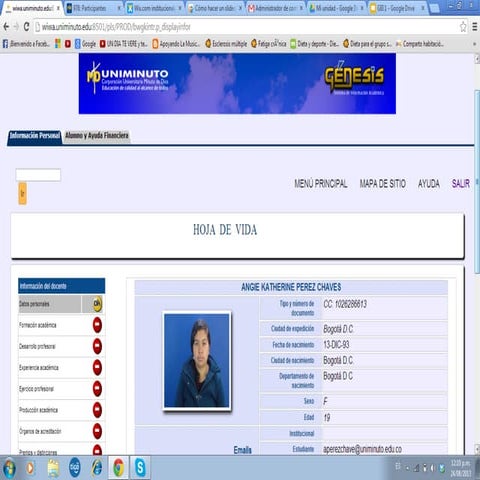
Task: Switch to the Gmail Administrador tab
Action: (276, 8)
